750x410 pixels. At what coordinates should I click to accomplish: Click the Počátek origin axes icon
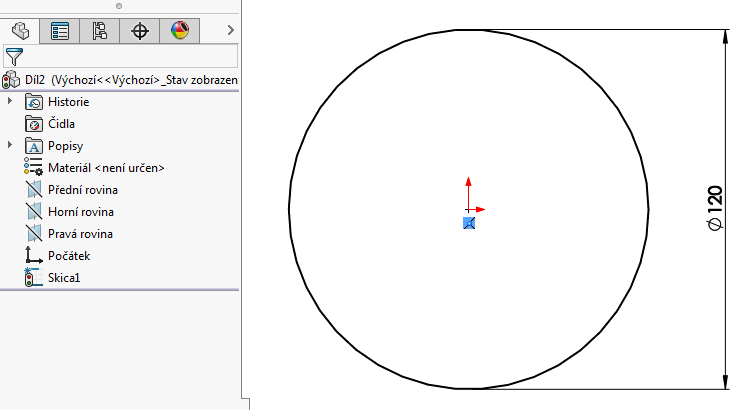(x=34, y=255)
